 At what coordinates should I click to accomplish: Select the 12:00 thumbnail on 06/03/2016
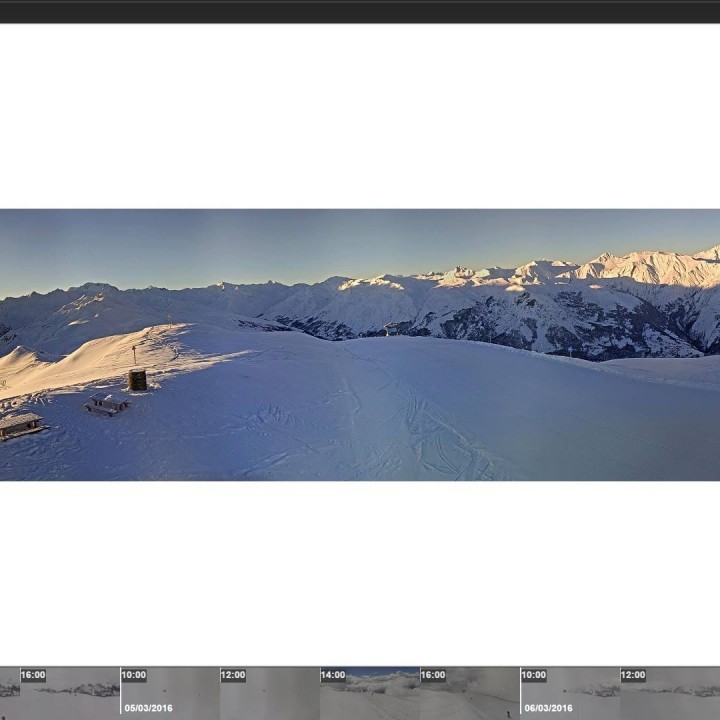[670, 693]
